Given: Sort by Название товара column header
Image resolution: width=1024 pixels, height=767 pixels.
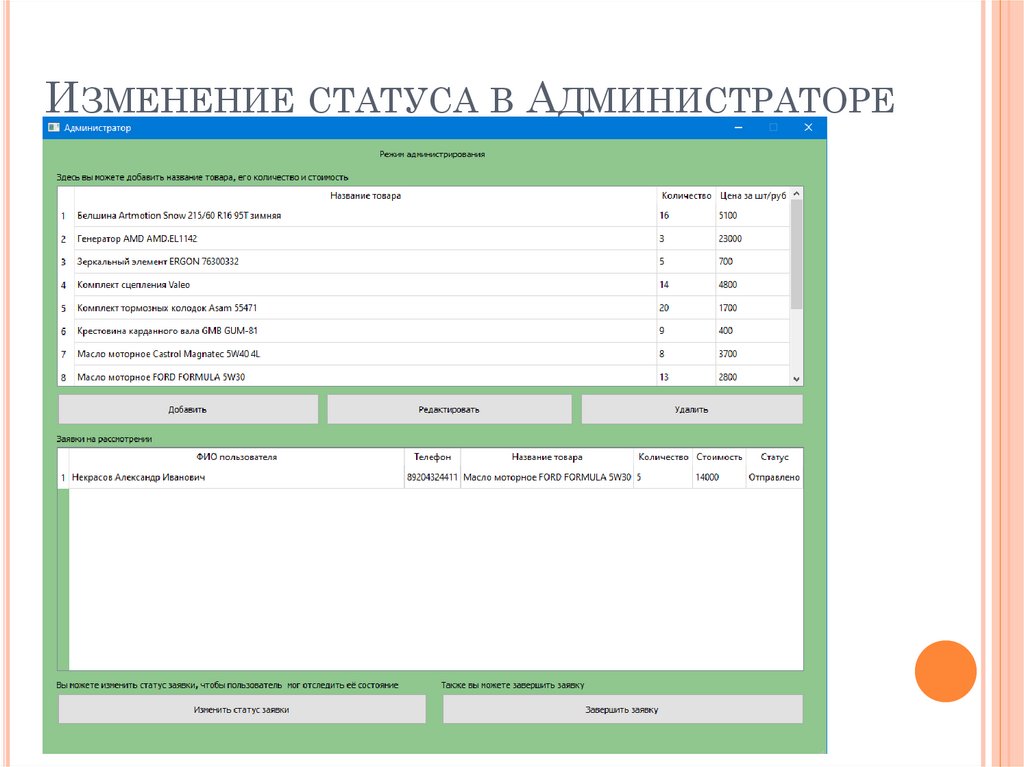Looking at the screenshot, I should coord(365,196).
